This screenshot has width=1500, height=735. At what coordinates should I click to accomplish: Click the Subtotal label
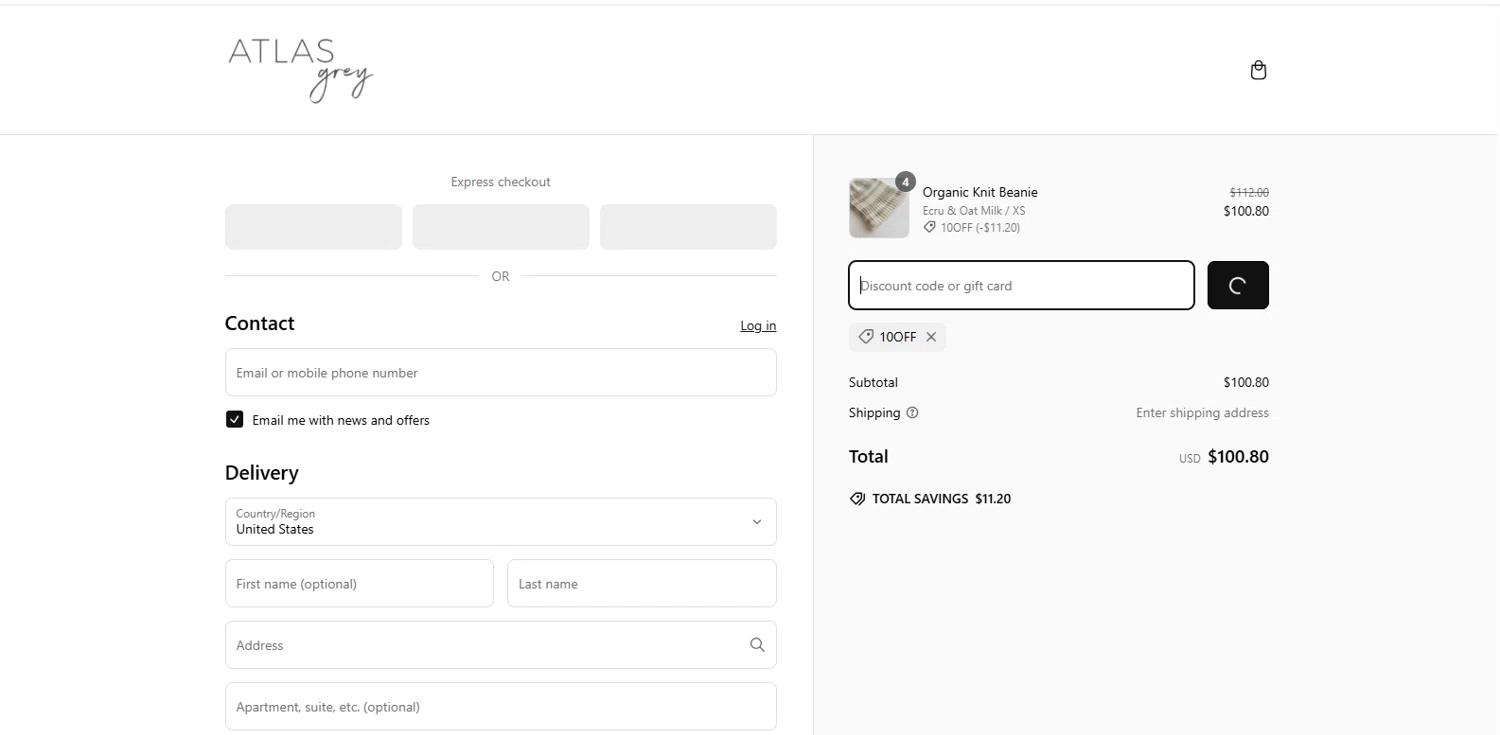873,382
